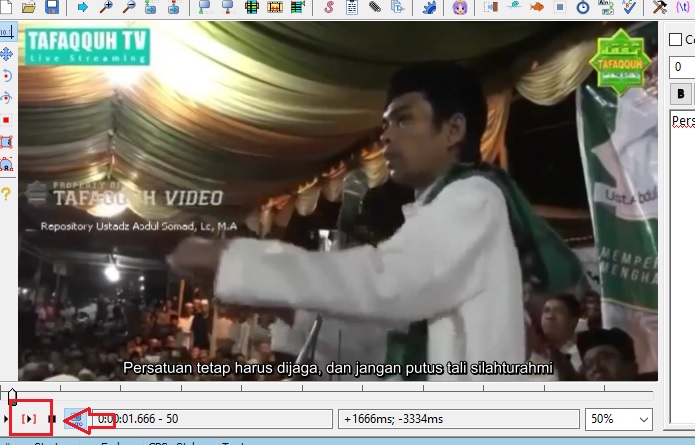695x445 pixels.
Task: Select rectangle clip tool
Action: 7,142
